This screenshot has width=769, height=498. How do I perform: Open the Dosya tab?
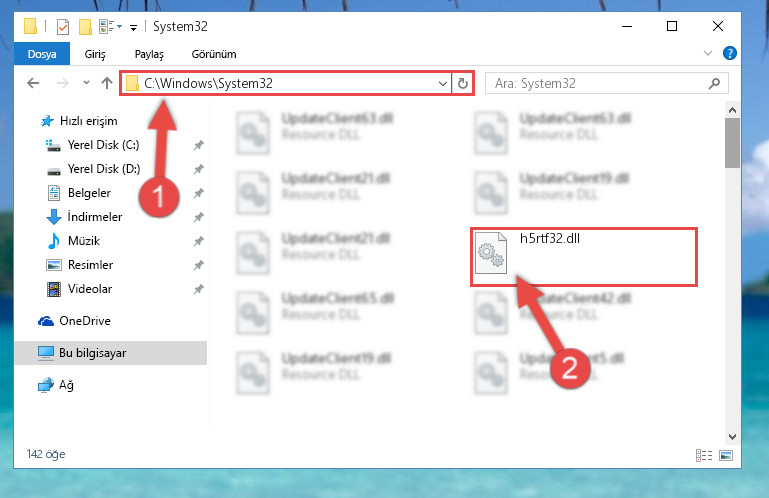pos(42,54)
